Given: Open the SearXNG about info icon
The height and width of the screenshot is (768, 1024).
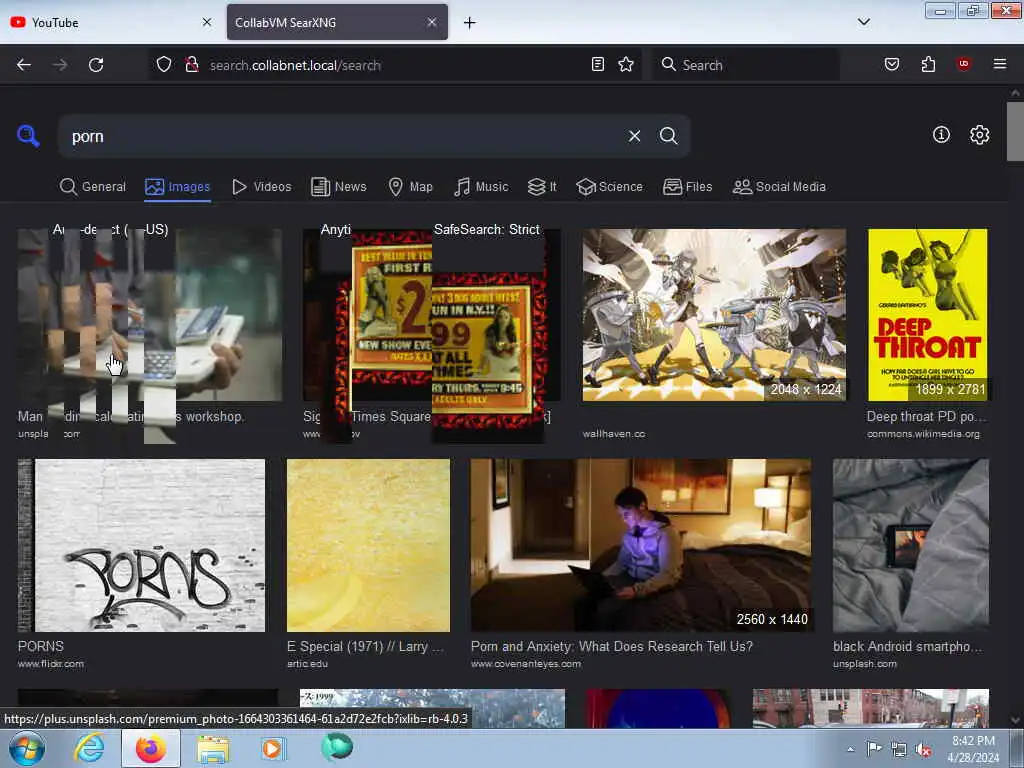Looking at the screenshot, I should (x=941, y=135).
